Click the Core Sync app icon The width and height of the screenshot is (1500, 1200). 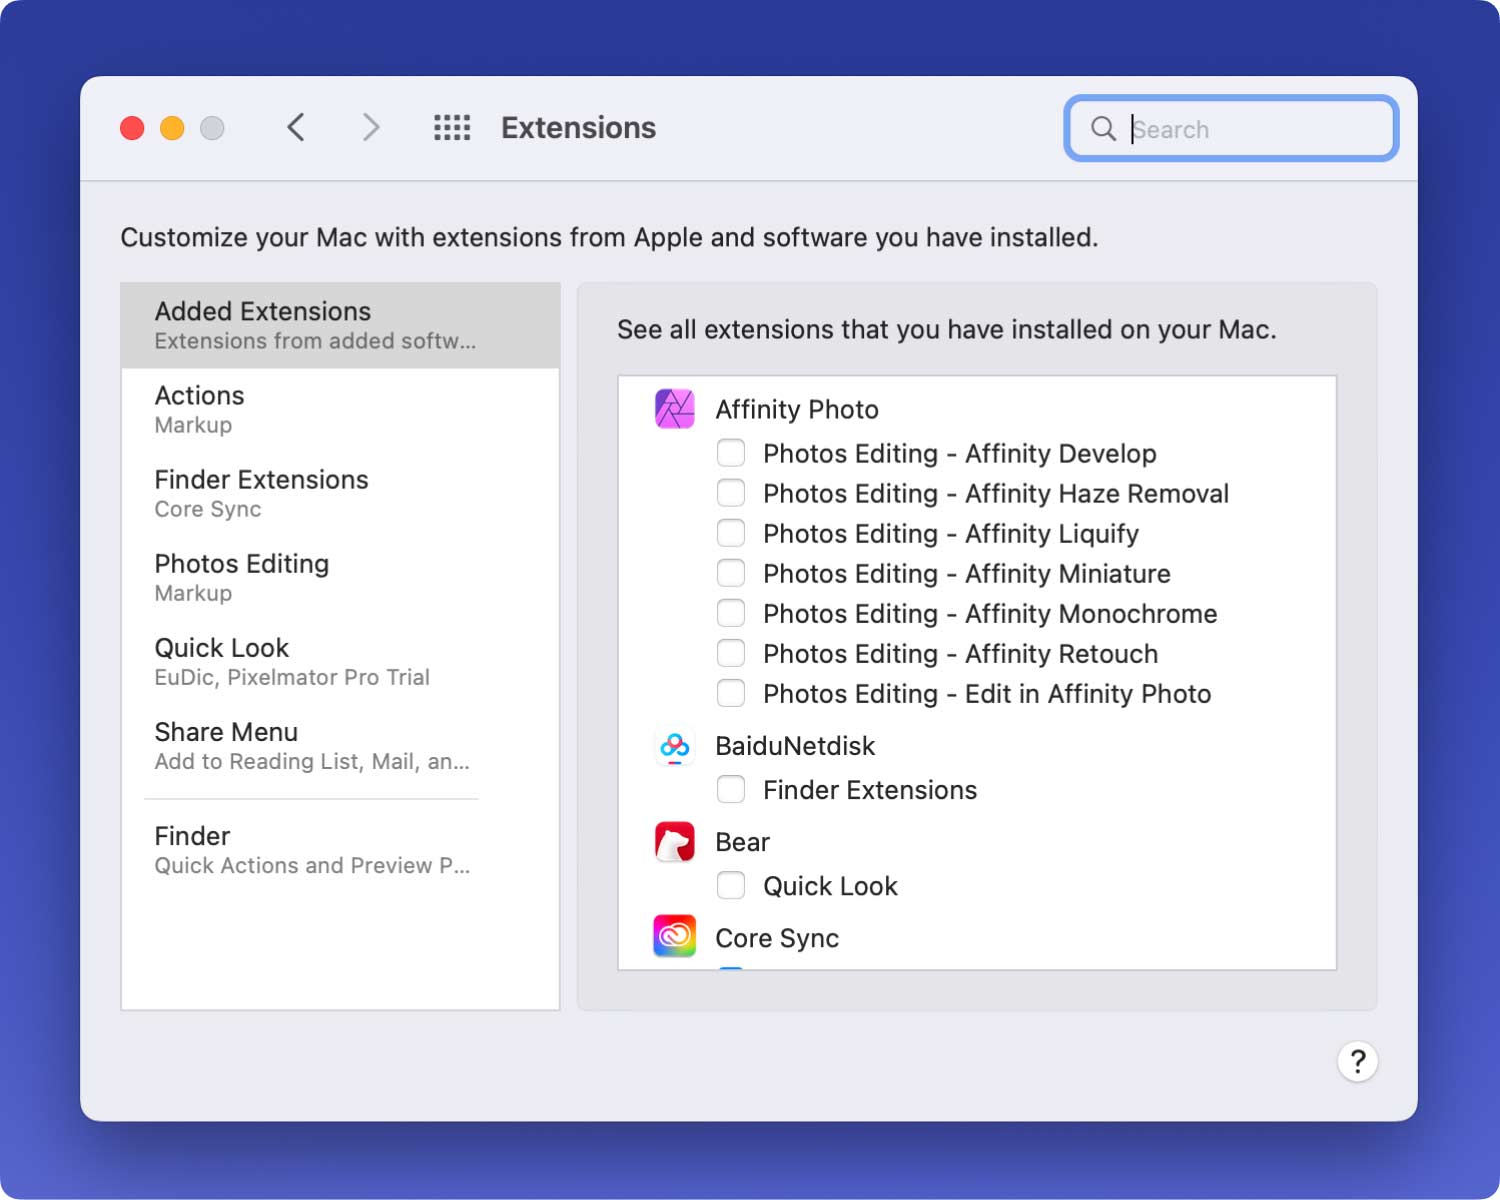[x=675, y=937]
